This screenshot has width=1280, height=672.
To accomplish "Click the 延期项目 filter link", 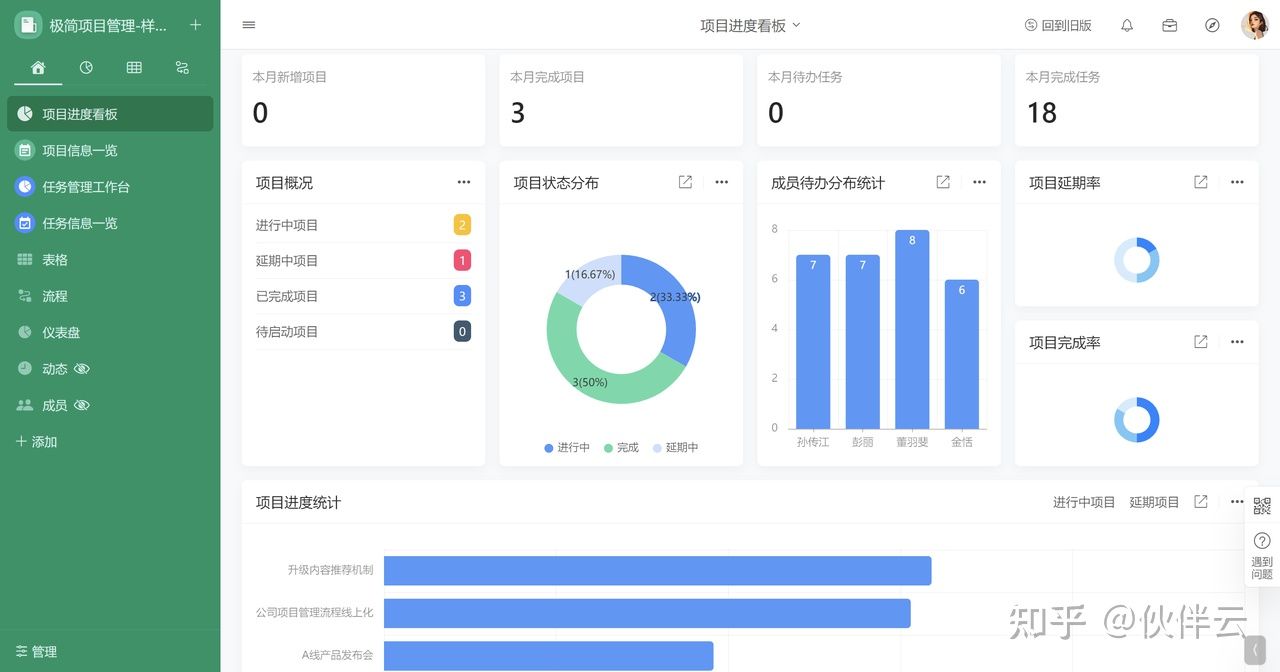I will tap(1154, 502).
